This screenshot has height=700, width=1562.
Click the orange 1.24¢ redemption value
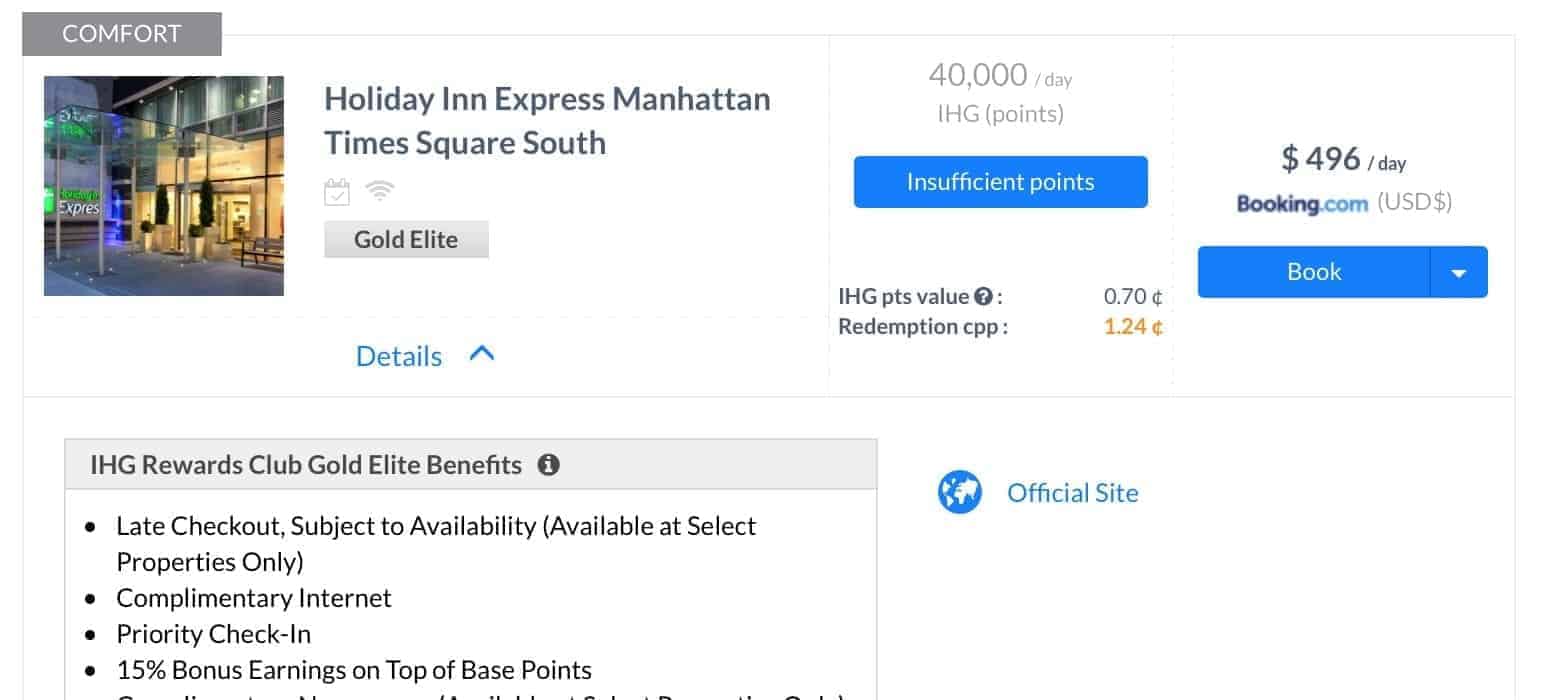1132,326
